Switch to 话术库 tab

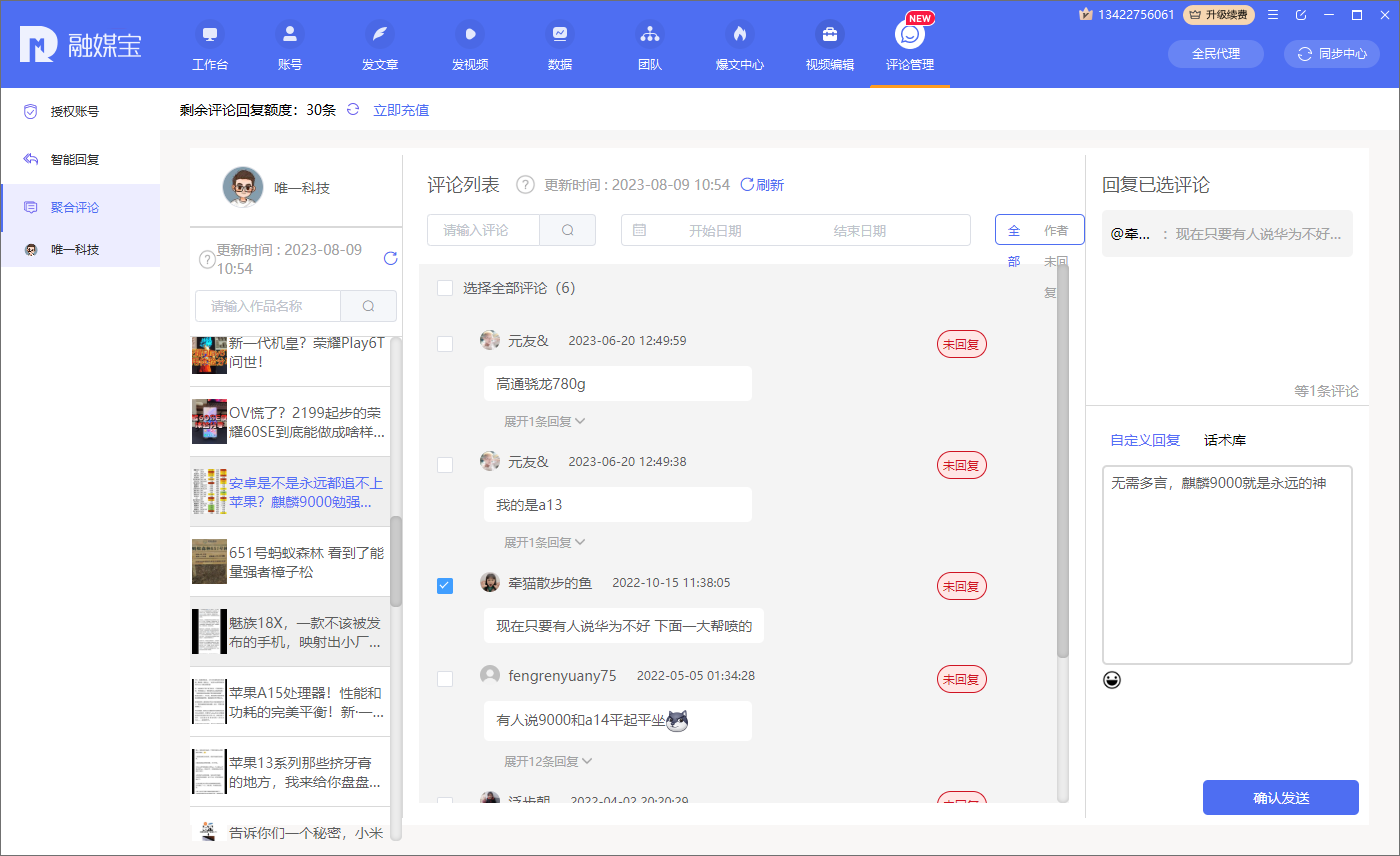(x=1225, y=440)
